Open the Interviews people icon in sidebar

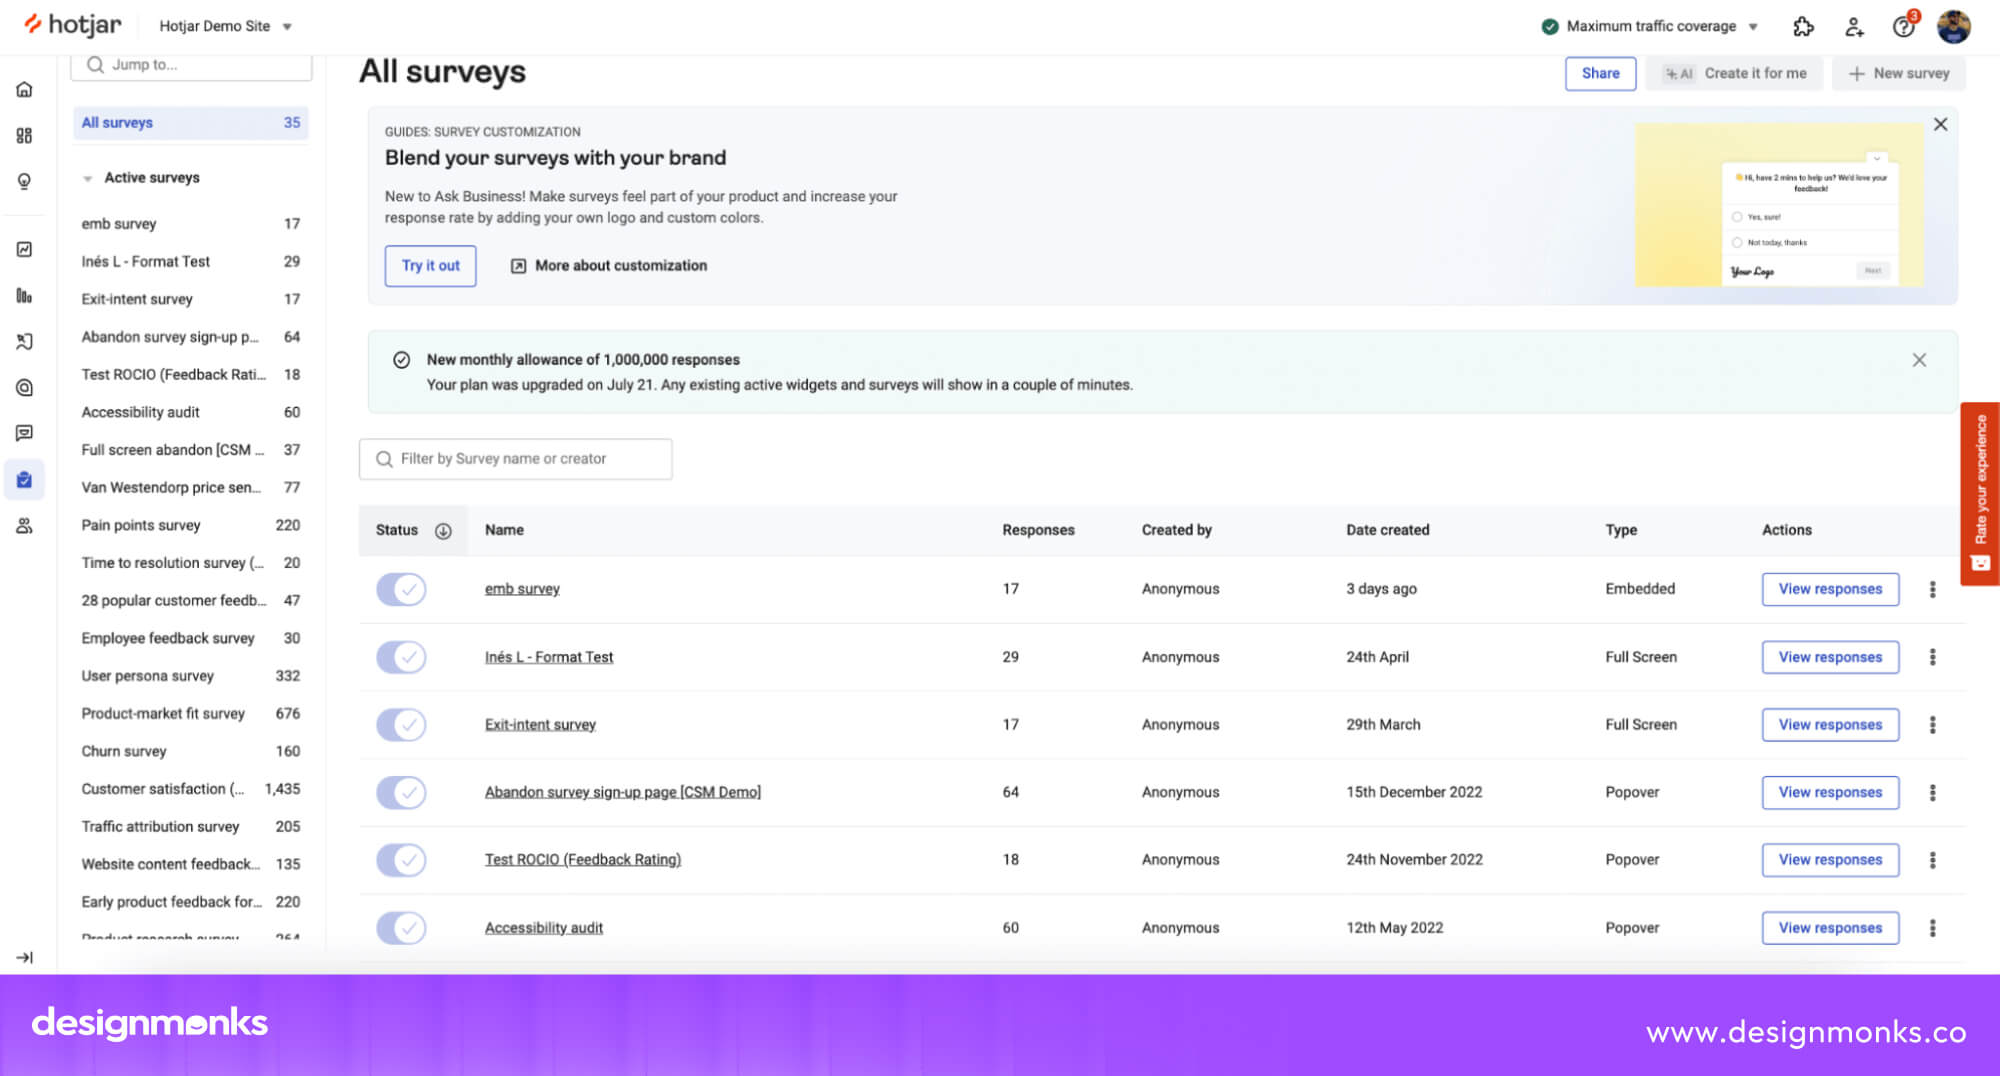(x=24, y=526)
